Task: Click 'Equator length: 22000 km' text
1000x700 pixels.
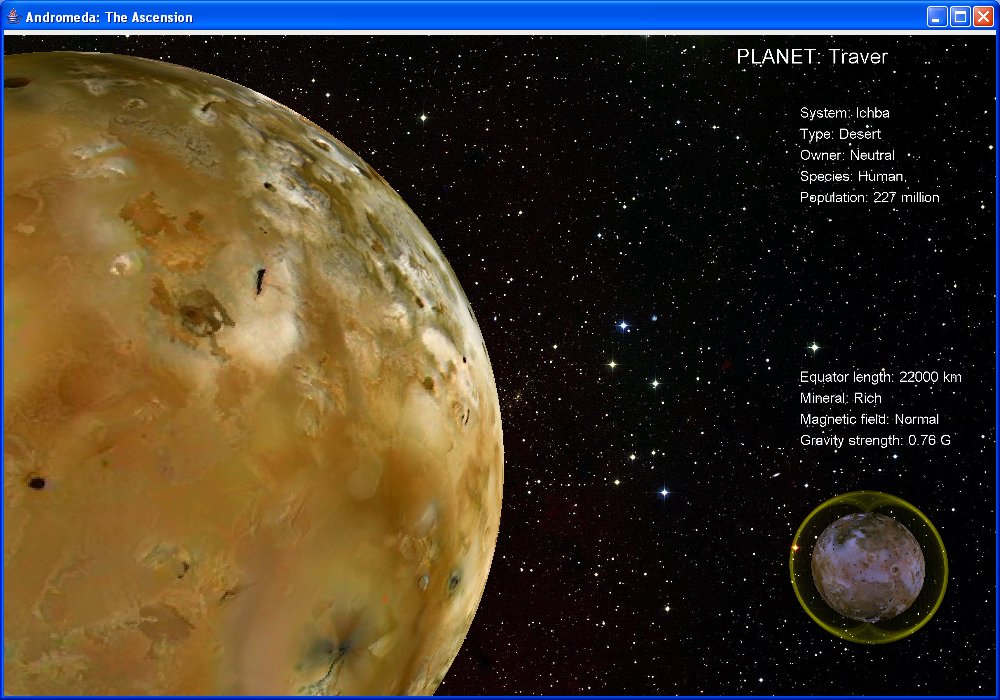Action: 880,377
